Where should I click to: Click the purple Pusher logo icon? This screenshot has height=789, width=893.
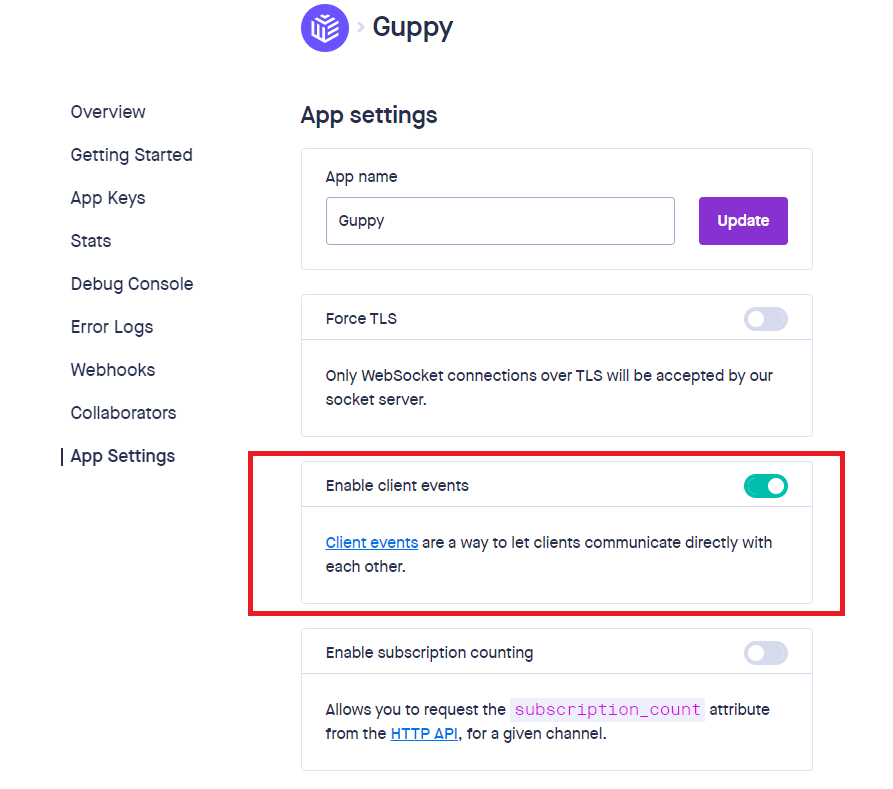325,28
